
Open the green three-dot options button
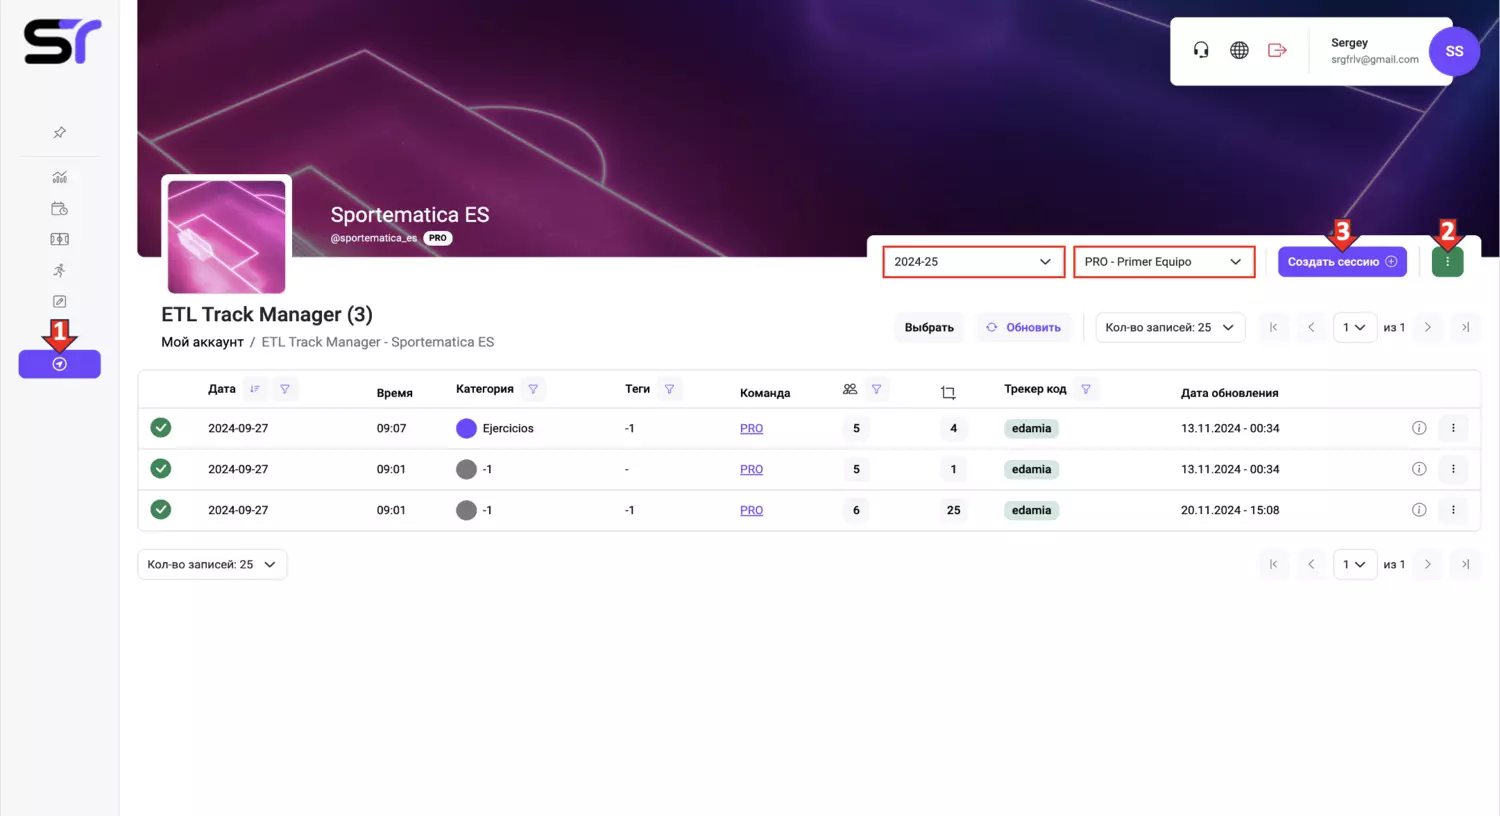(x=1447, y=262)
